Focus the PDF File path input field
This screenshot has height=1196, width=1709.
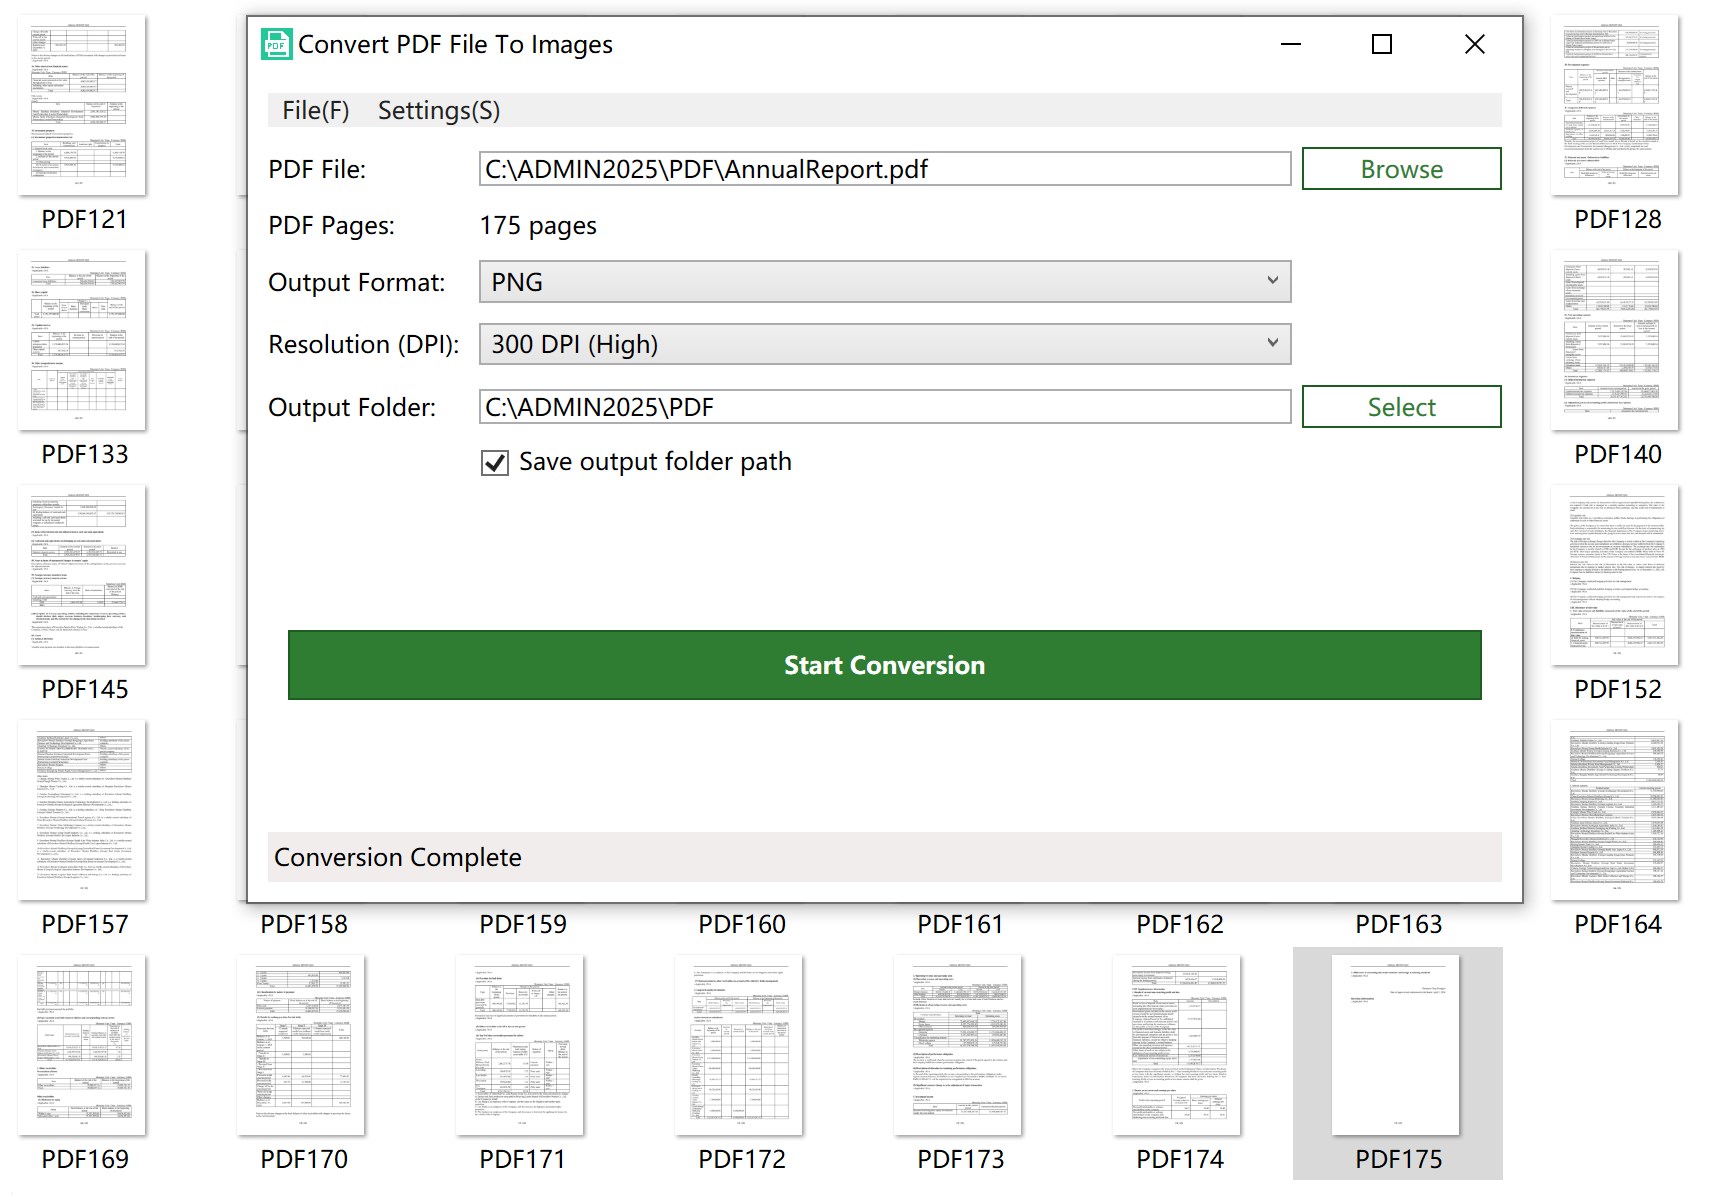coord(885,169)
